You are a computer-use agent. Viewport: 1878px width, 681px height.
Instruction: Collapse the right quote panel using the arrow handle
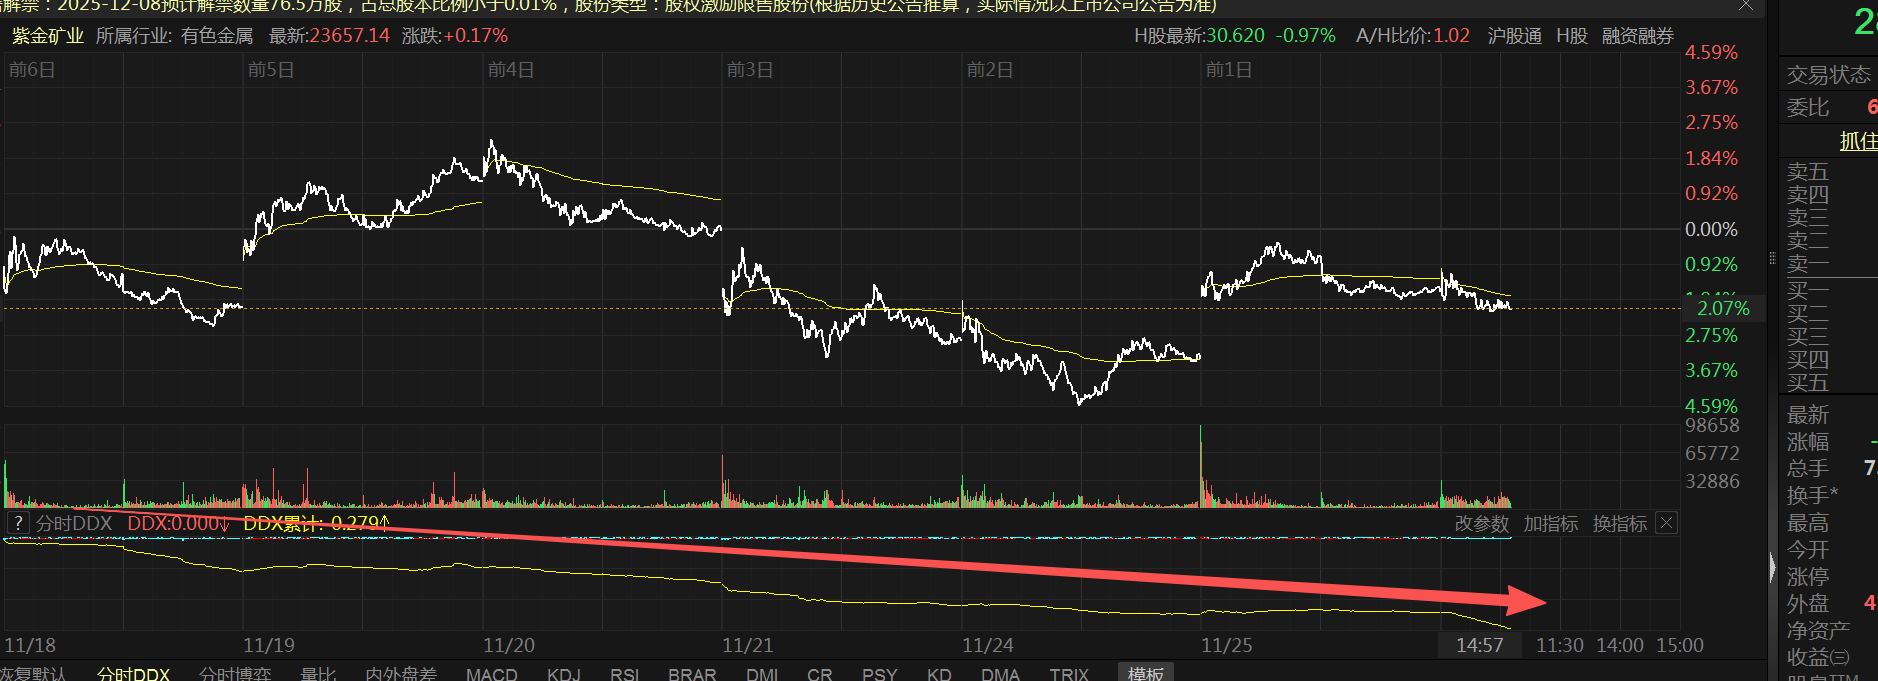[1772, 569]
